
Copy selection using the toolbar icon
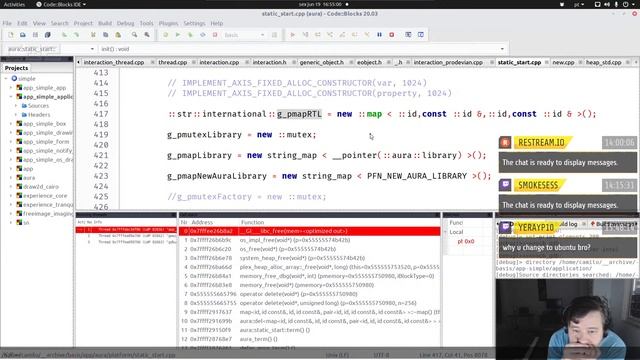[105, 35]
